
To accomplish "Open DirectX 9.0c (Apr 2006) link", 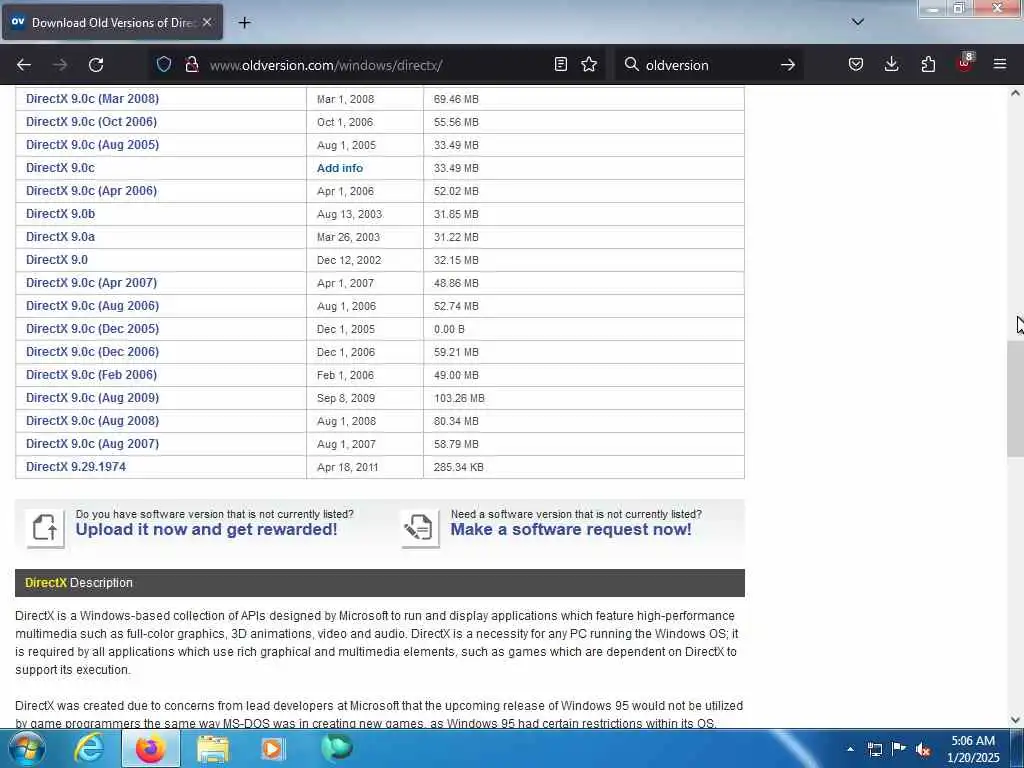I will tap(91, 191).
